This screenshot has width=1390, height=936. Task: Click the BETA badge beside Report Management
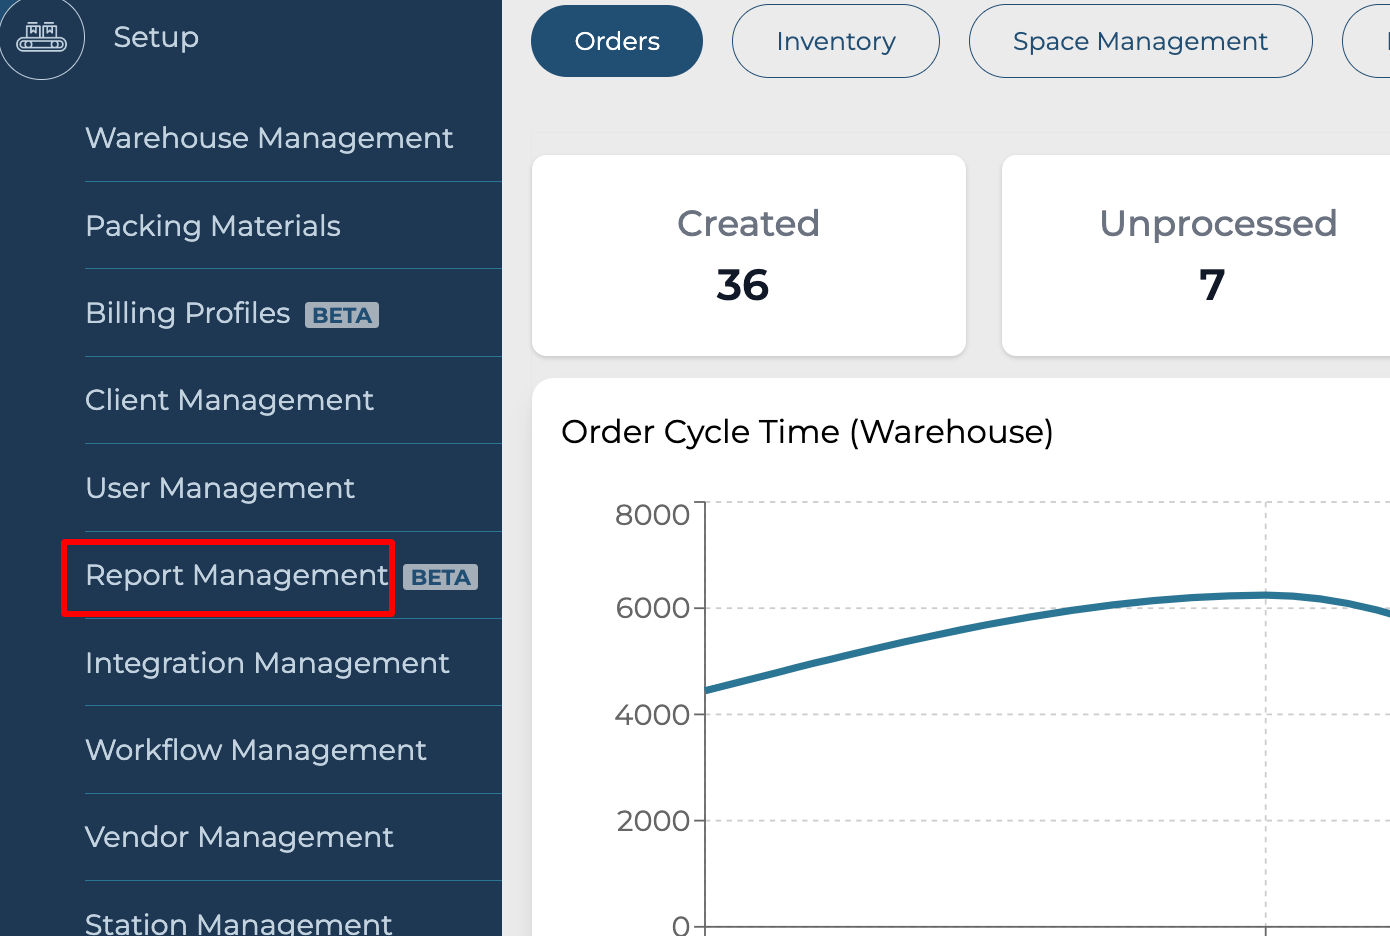pos(440,577)
